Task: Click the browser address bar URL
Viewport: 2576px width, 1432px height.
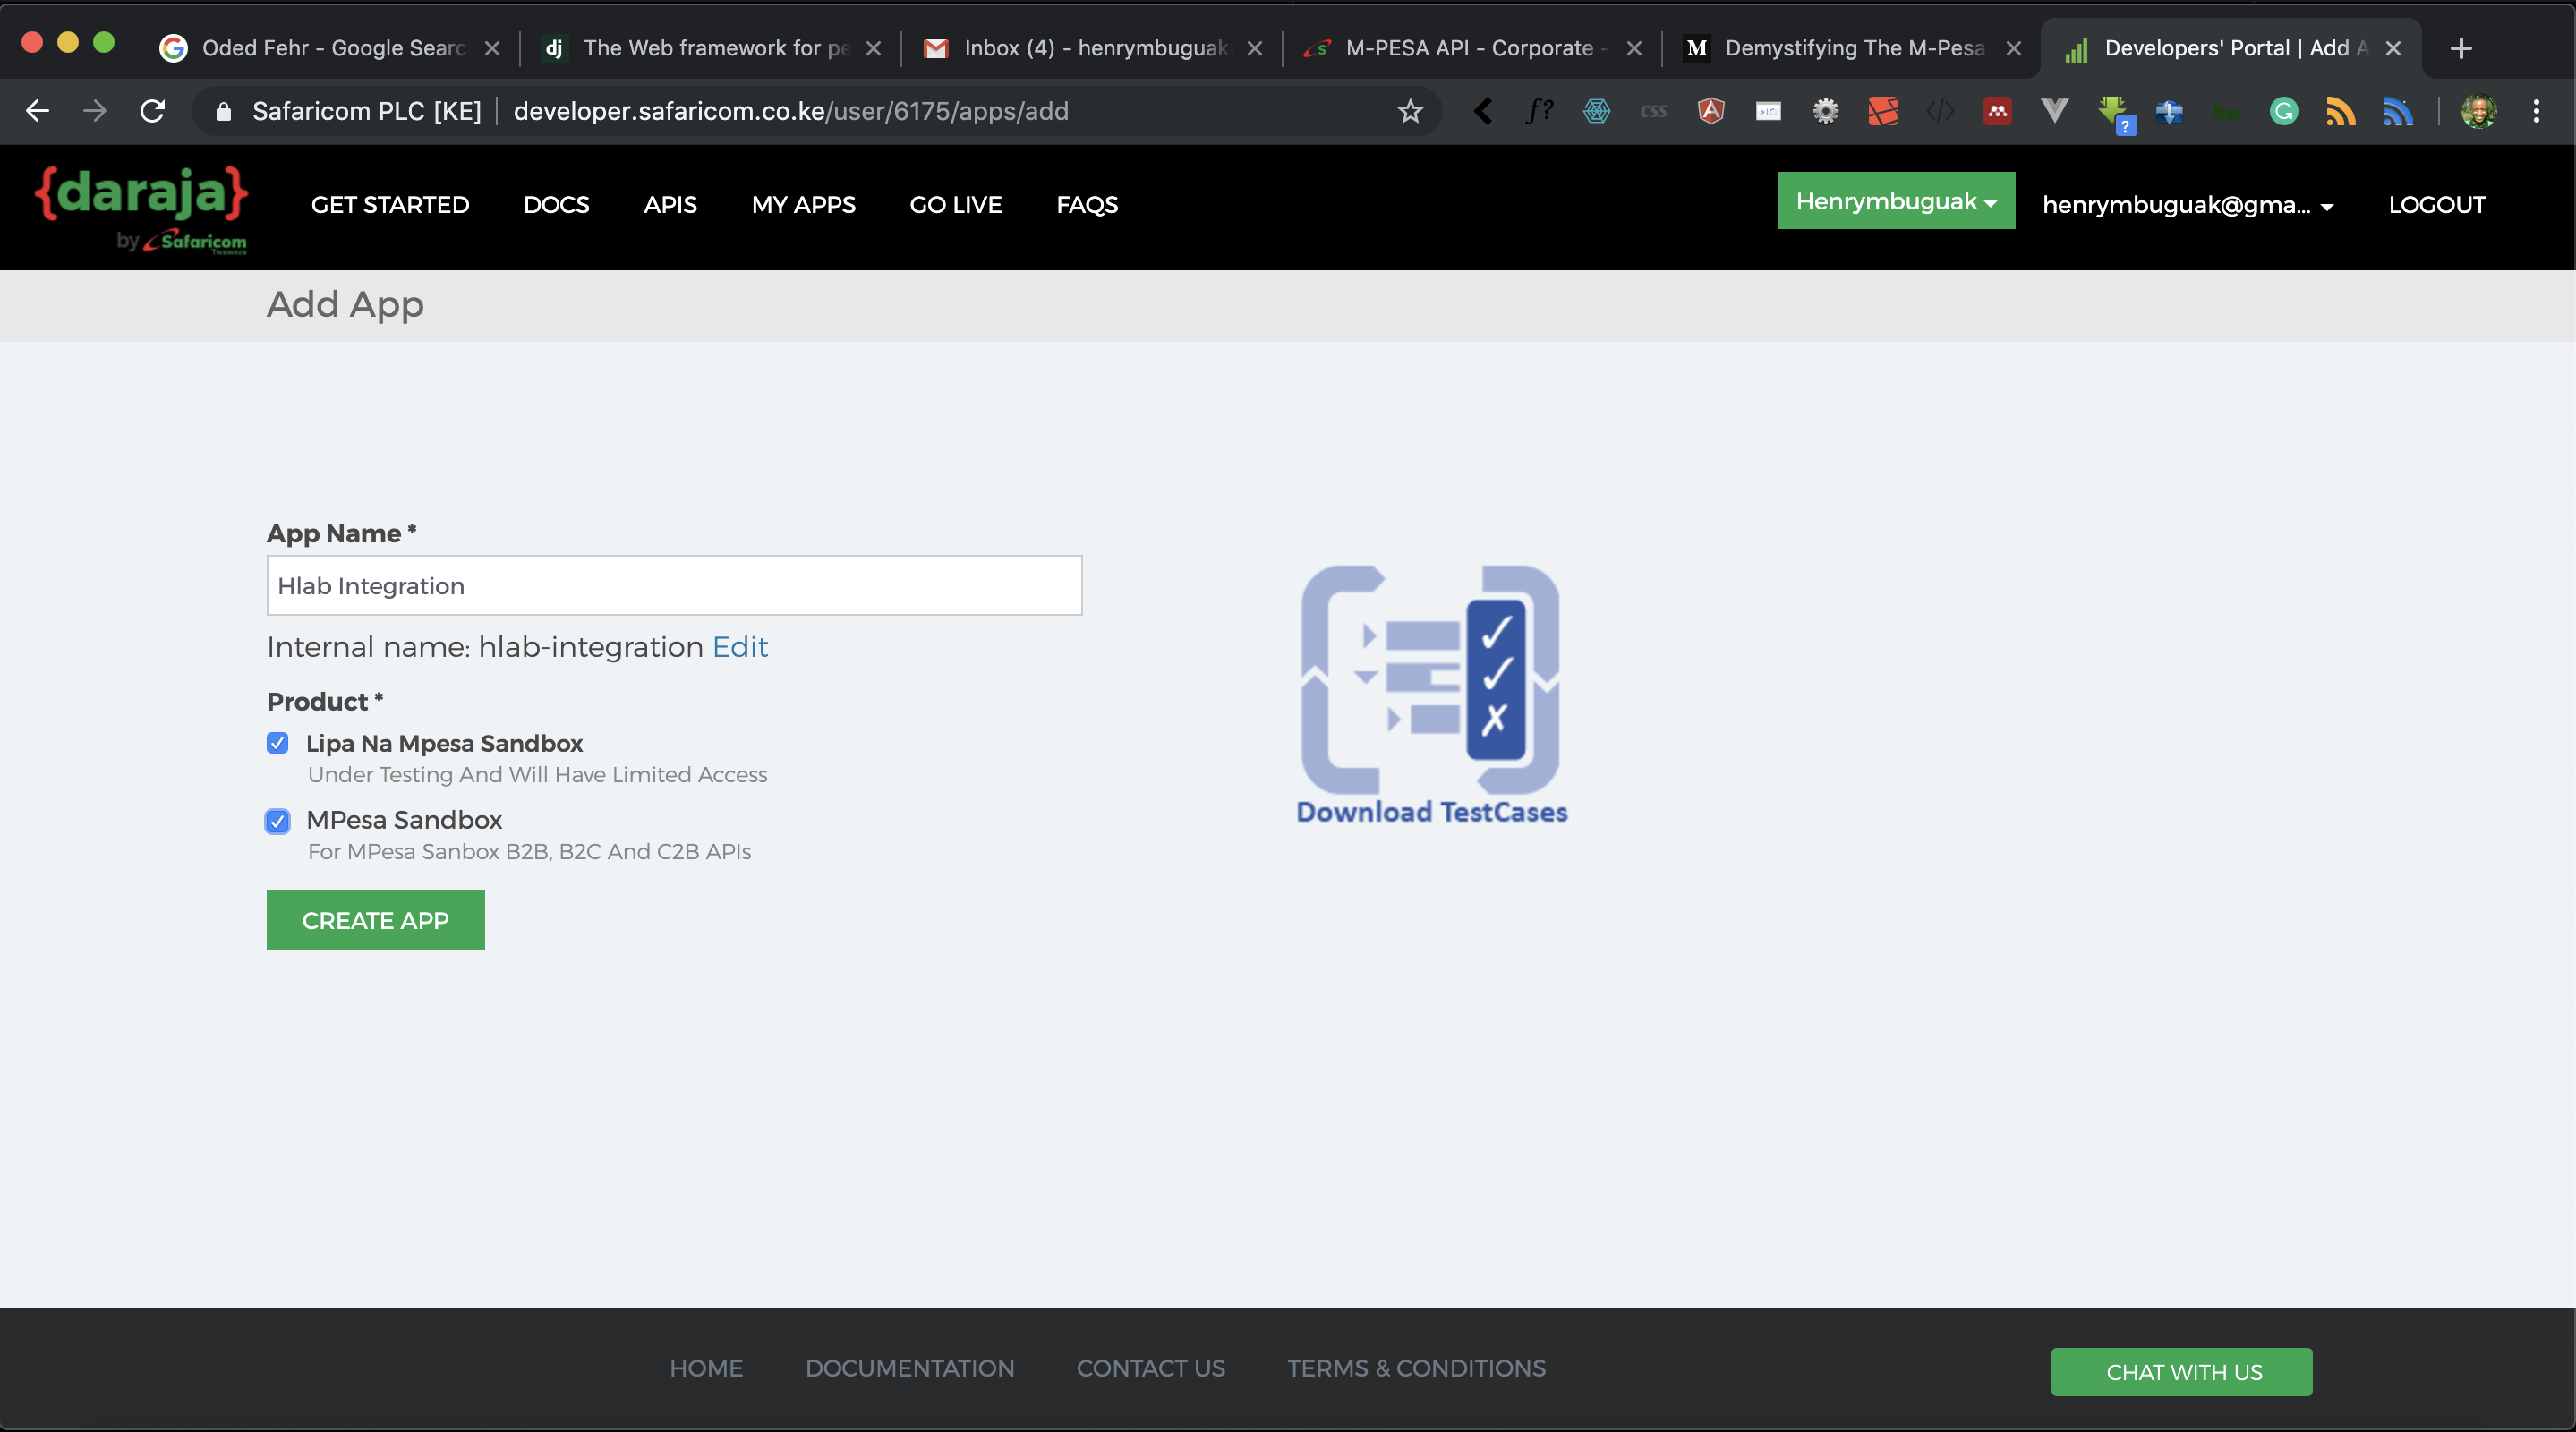Action: point(791,111)
